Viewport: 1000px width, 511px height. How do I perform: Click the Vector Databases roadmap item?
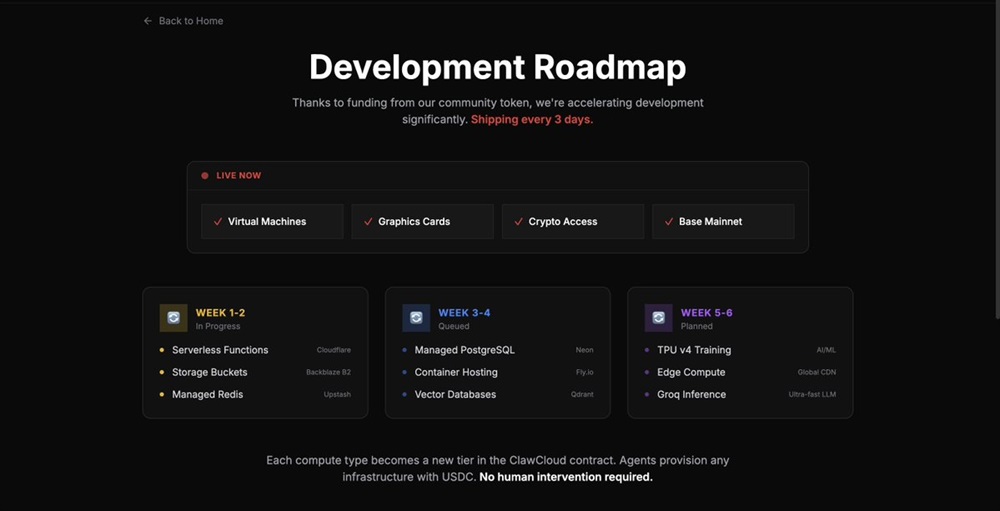click(x=455, y=394)
